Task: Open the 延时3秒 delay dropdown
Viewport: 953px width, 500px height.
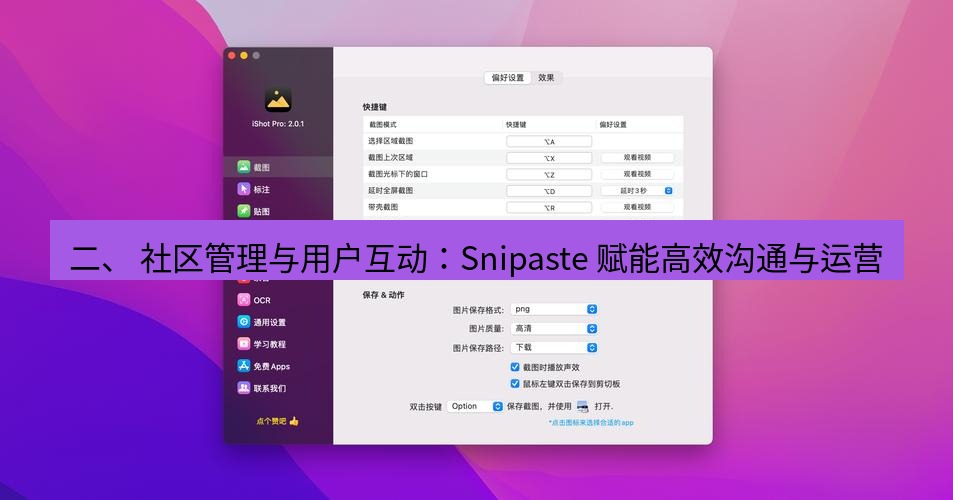Action: (x=637, y=191)
